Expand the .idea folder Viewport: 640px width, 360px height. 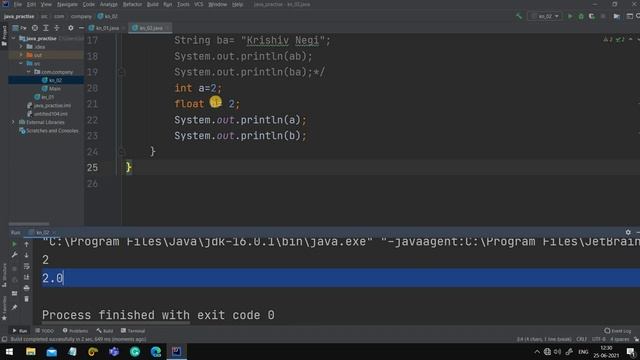point(21,47)
